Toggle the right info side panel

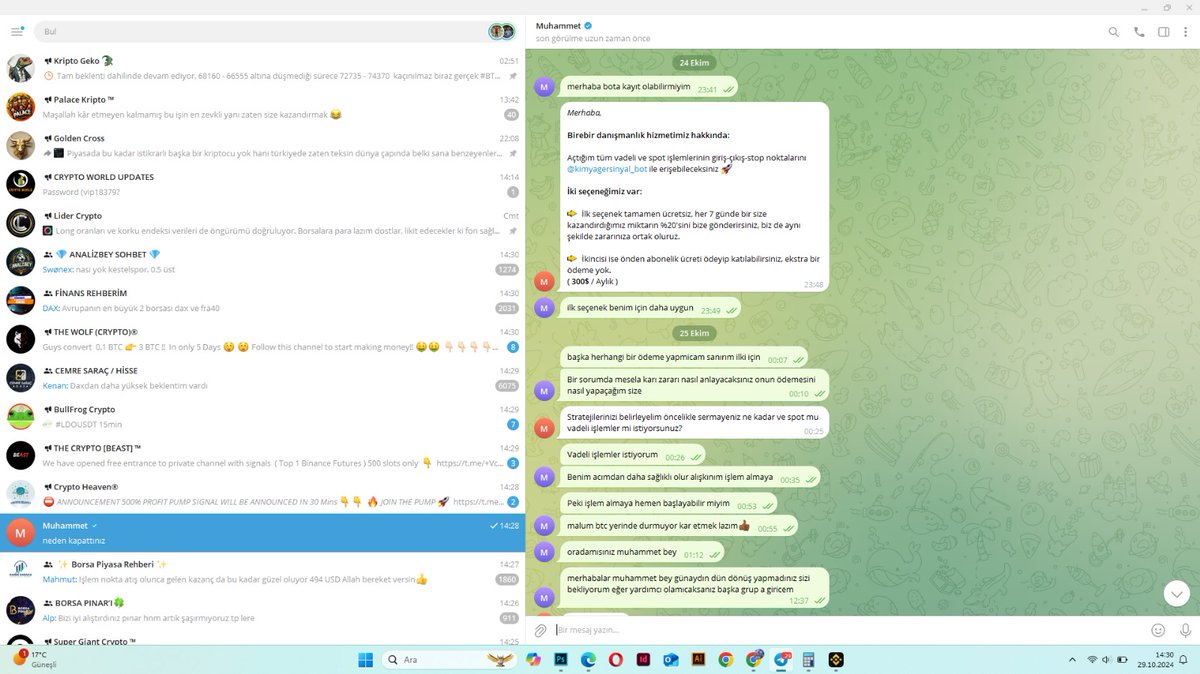point(1163,32)
